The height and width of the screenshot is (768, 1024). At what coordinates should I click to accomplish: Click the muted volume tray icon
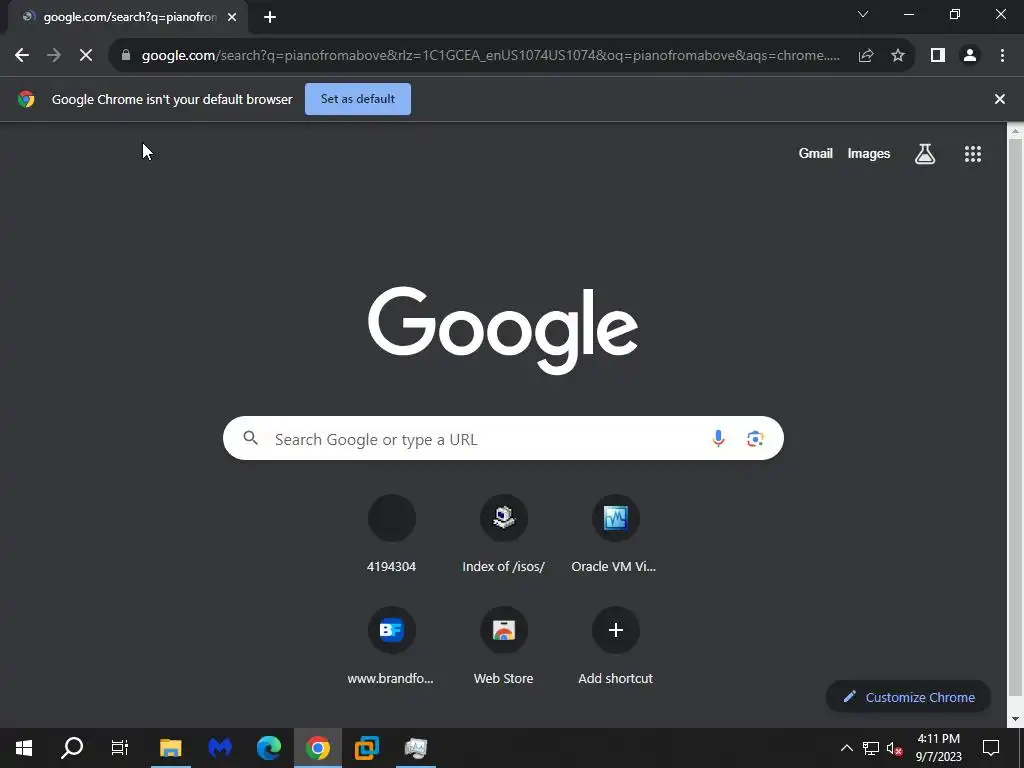pos(895,748)
